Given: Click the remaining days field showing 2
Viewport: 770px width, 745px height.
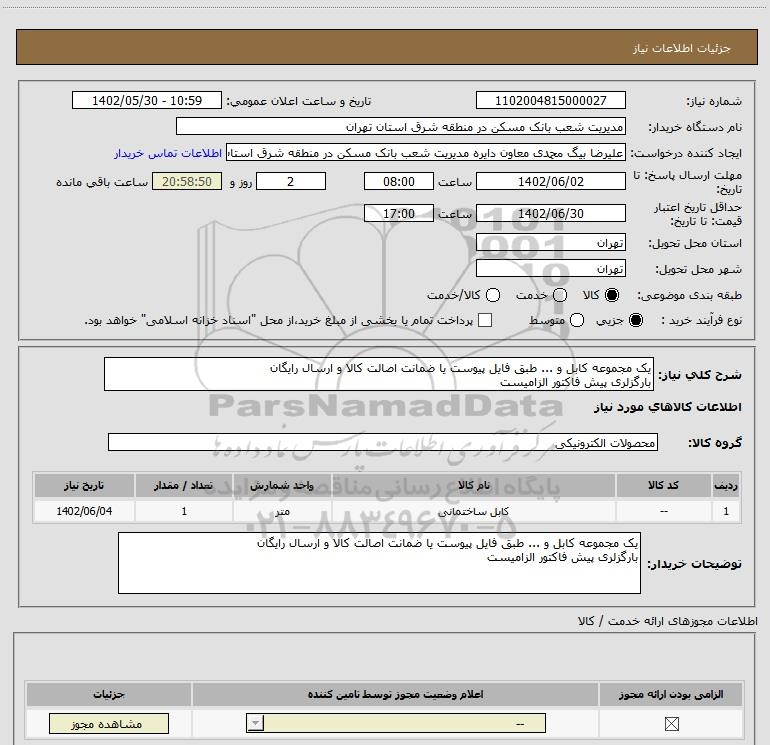Looking at the screenshot, I should pyautogui.click(x=291, y=181).
